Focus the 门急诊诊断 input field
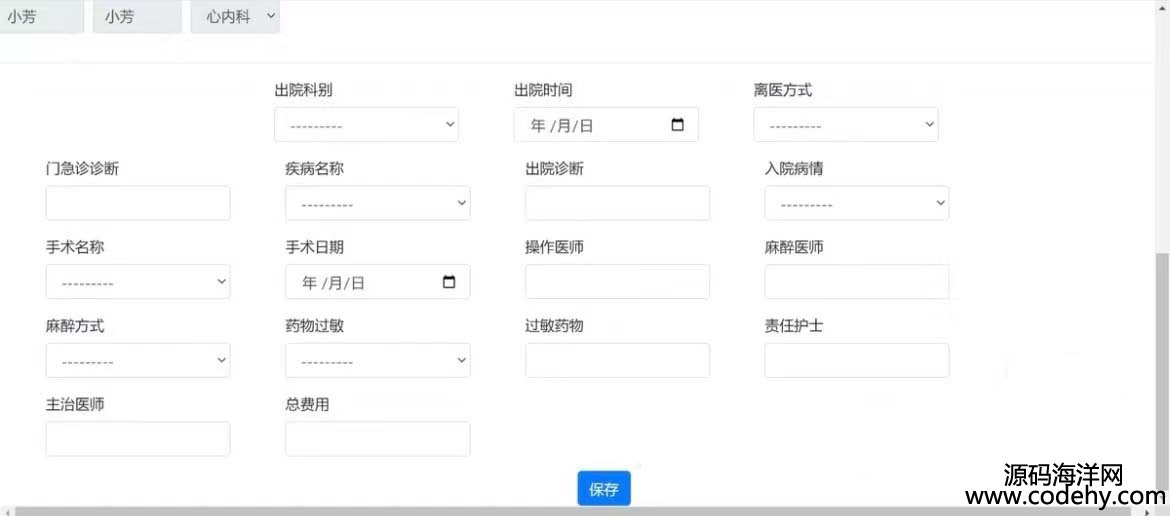 [x=138, y=203]
